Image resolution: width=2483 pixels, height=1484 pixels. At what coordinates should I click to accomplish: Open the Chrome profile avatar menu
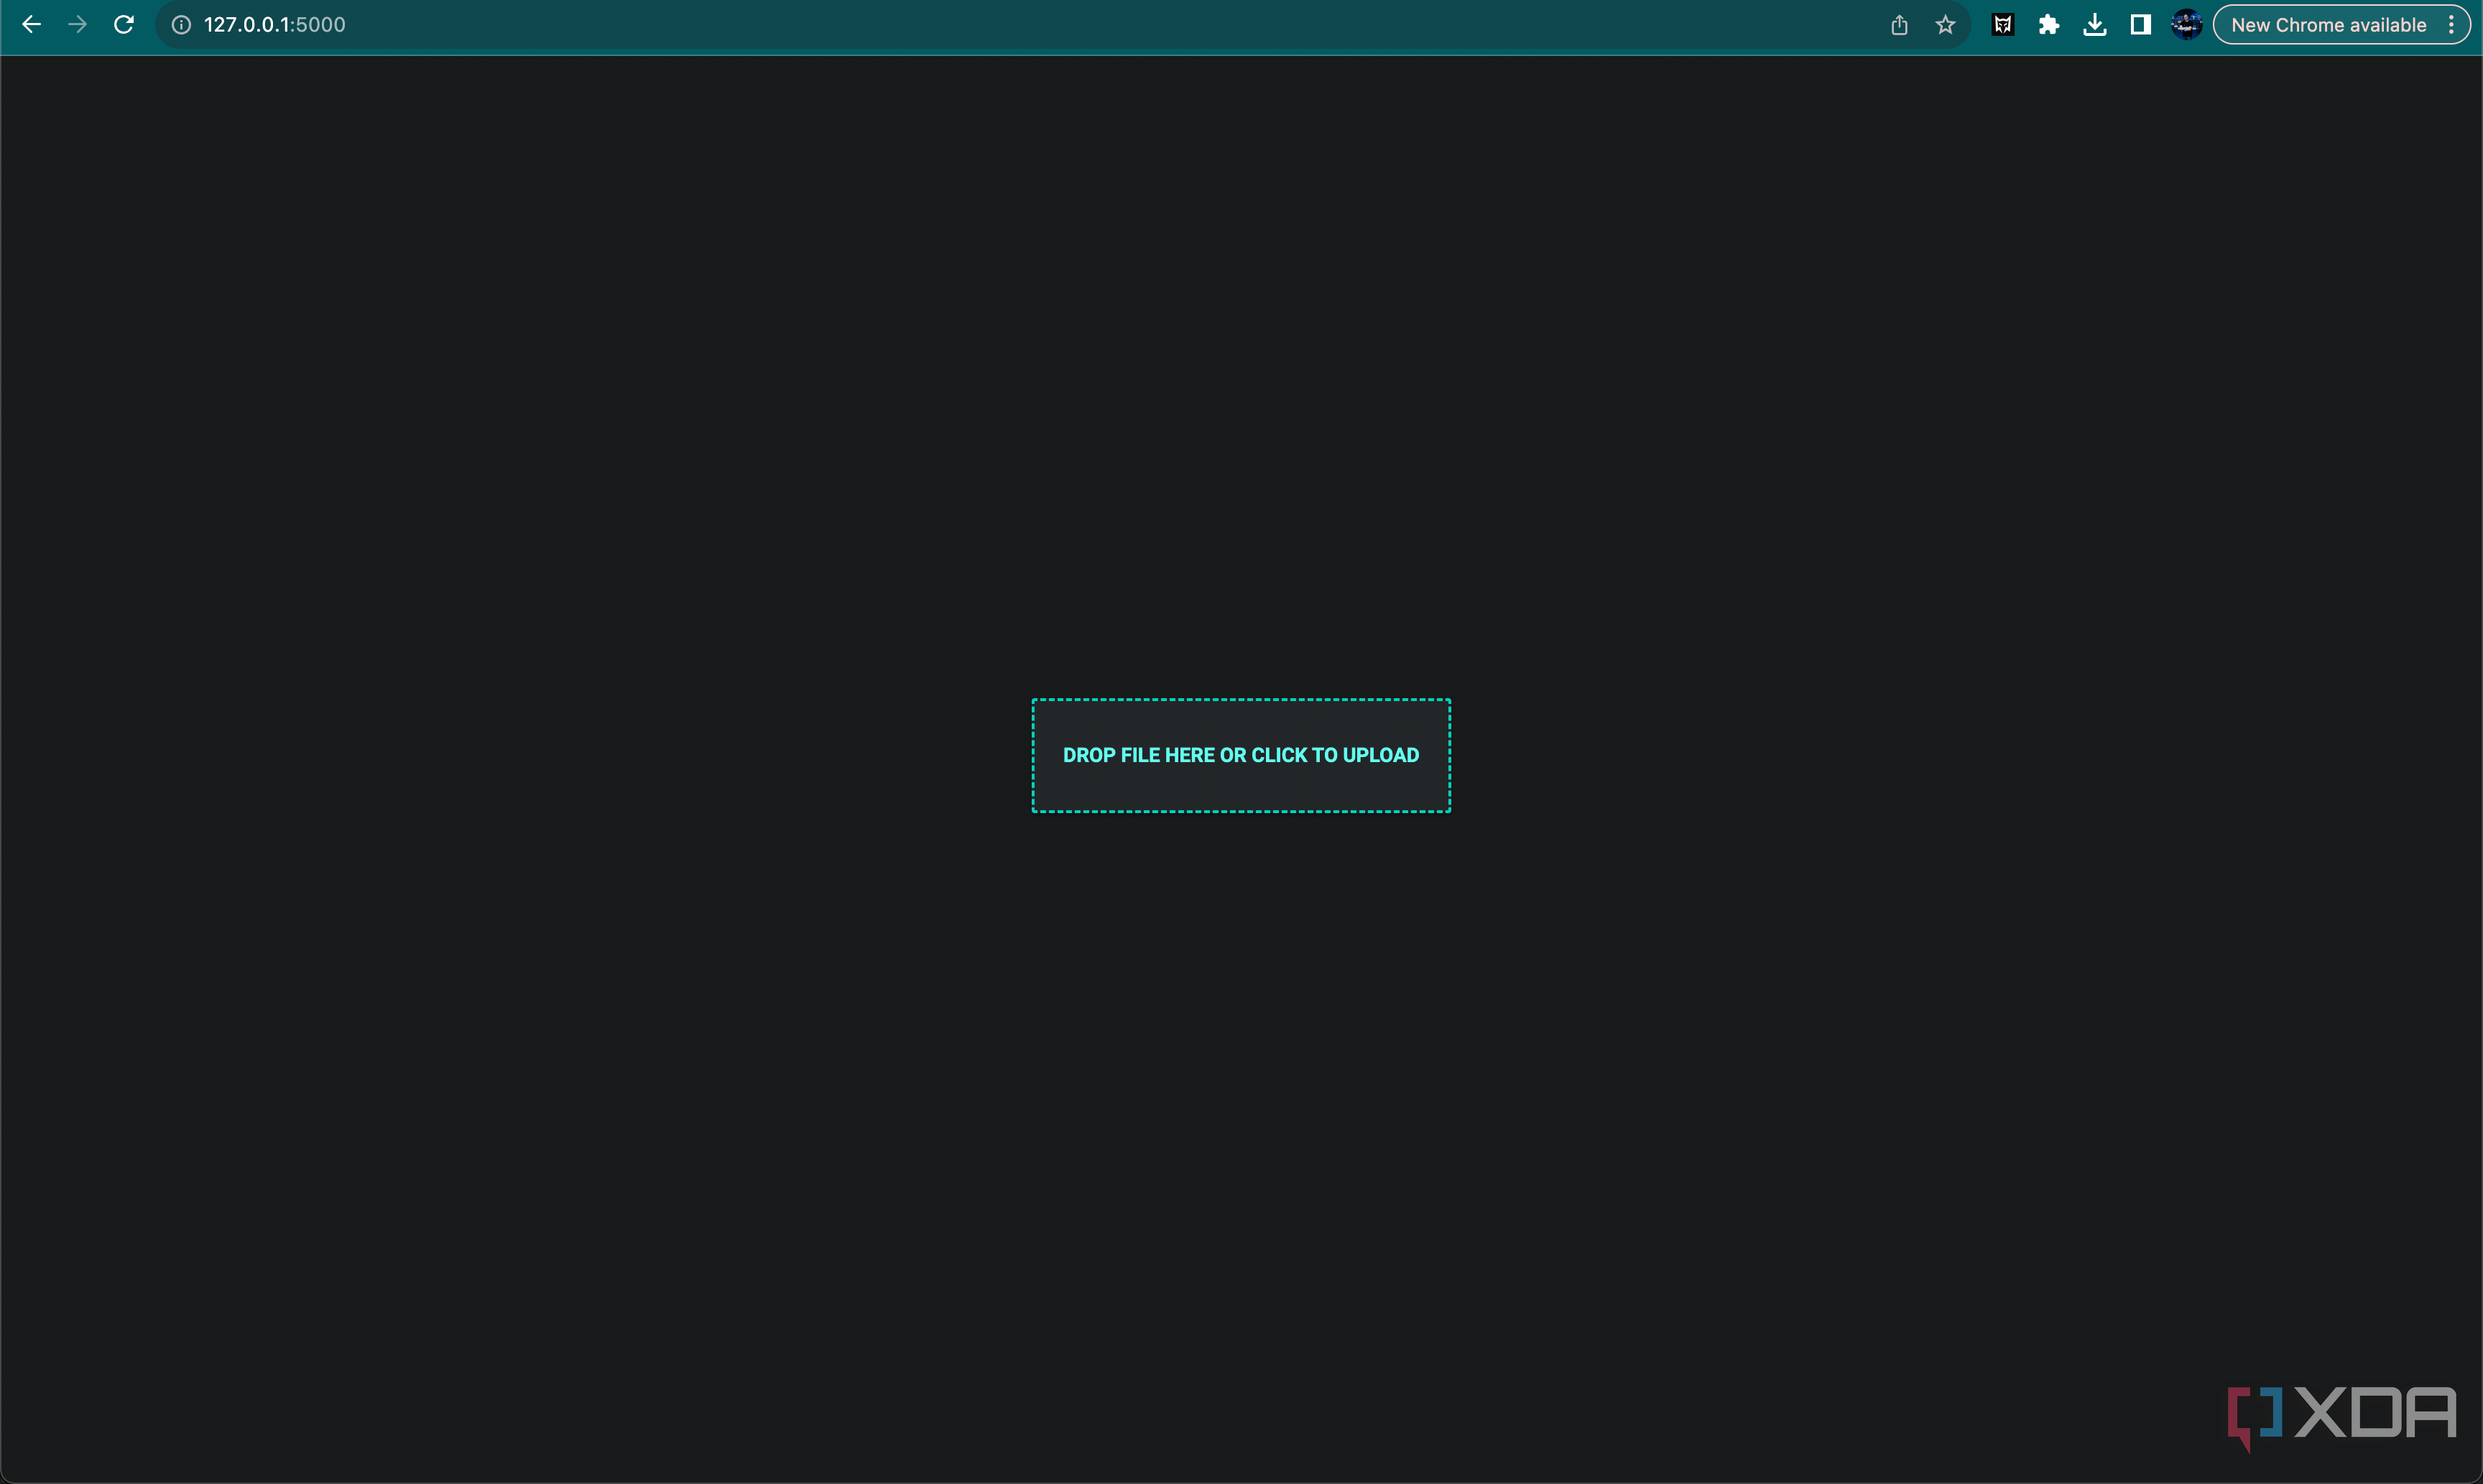[2186, 24]
